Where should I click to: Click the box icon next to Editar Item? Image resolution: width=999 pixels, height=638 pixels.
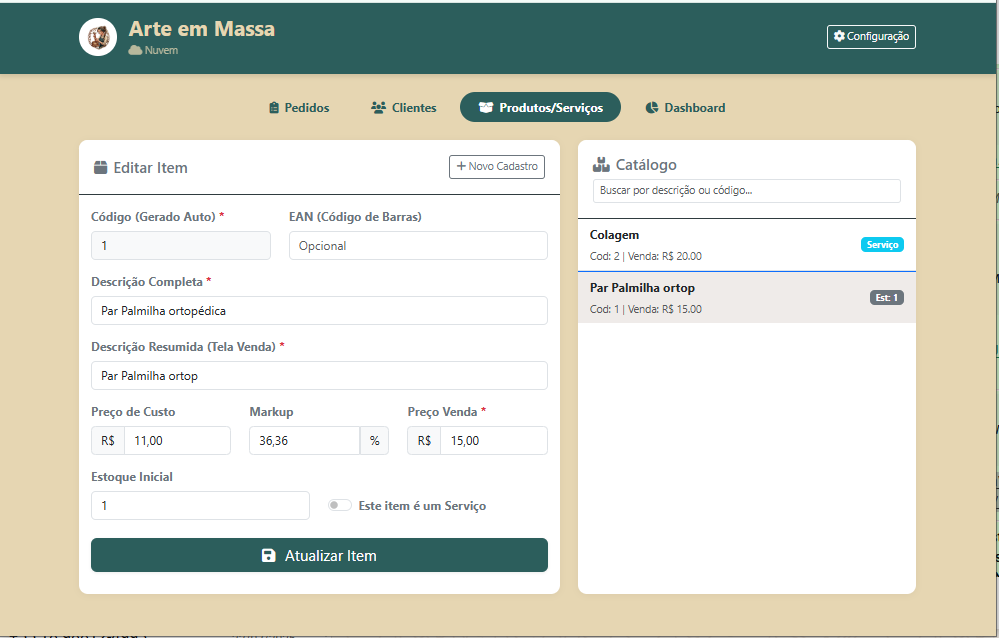[100, 168]
